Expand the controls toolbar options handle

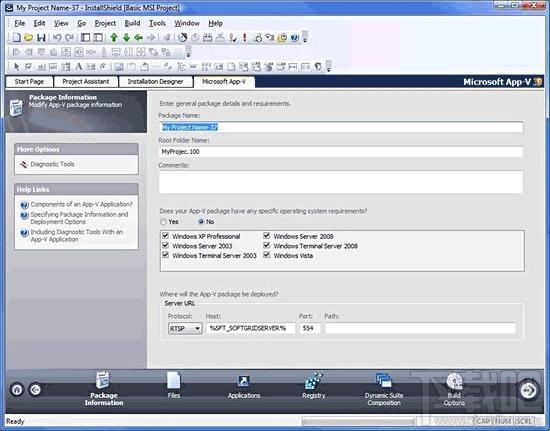point(329,66)
